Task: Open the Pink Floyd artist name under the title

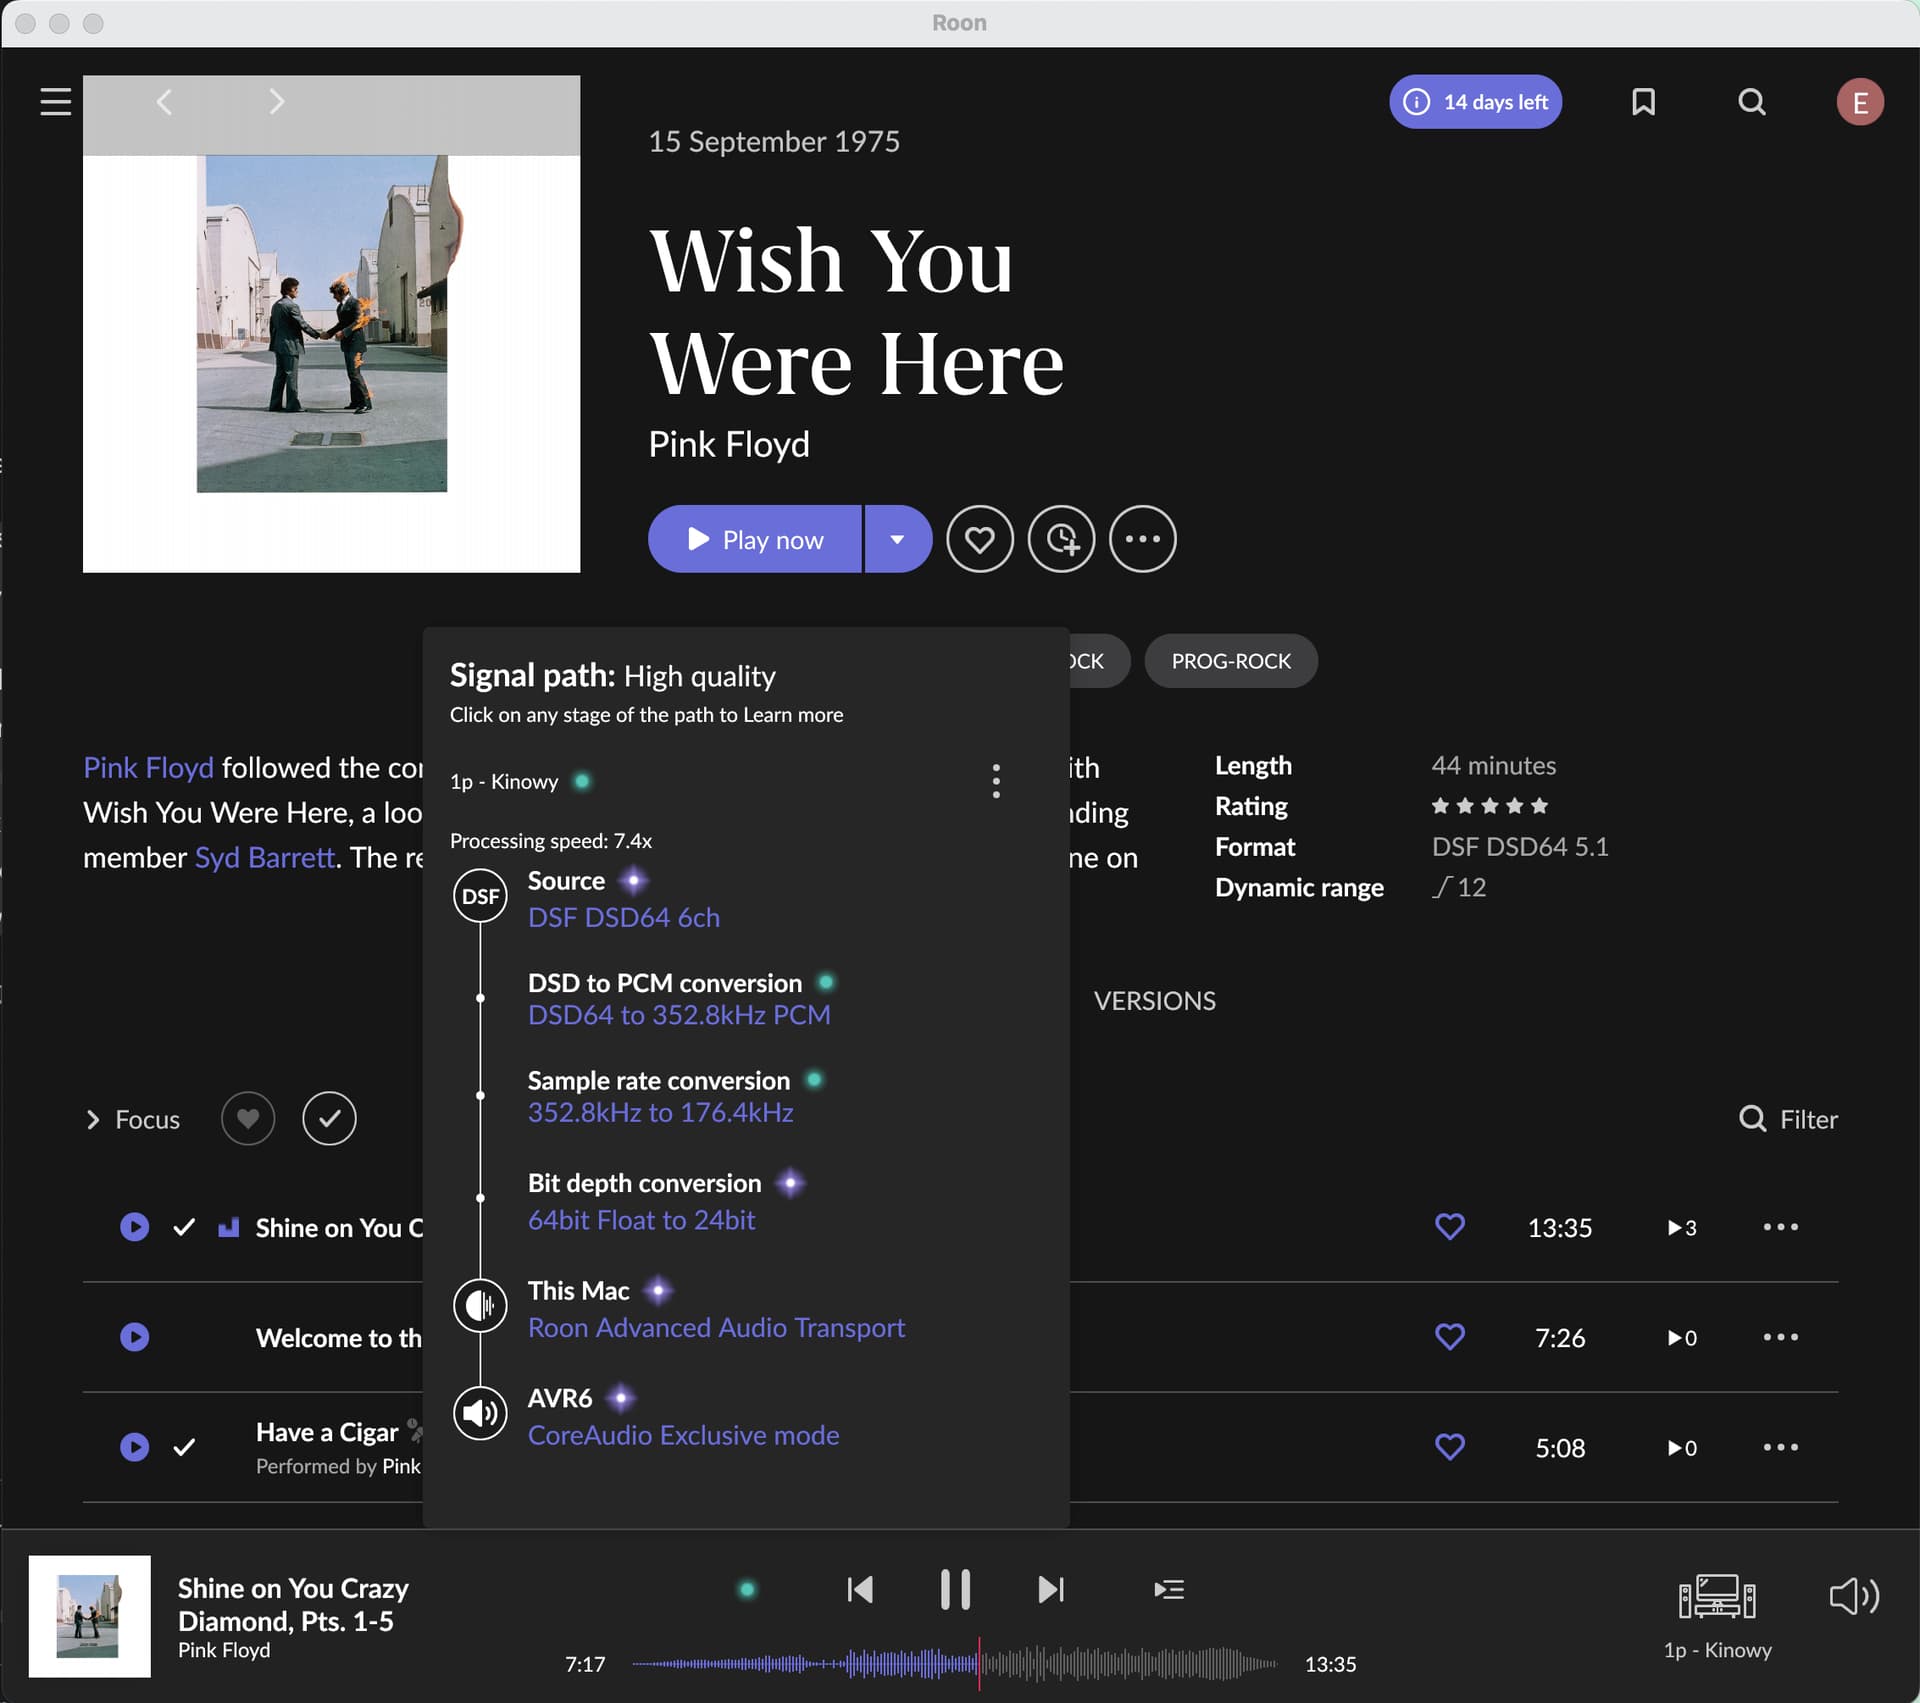Action: click(x=728, y=444)
